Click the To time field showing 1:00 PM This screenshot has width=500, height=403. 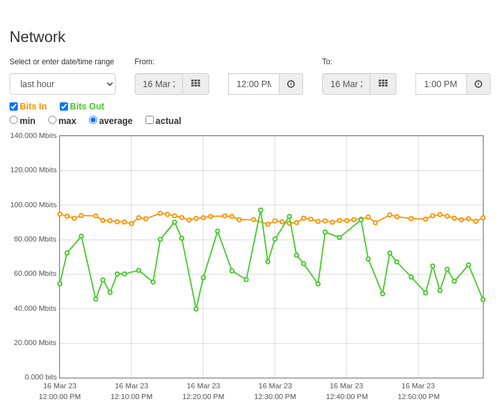(x=441, y=84)
